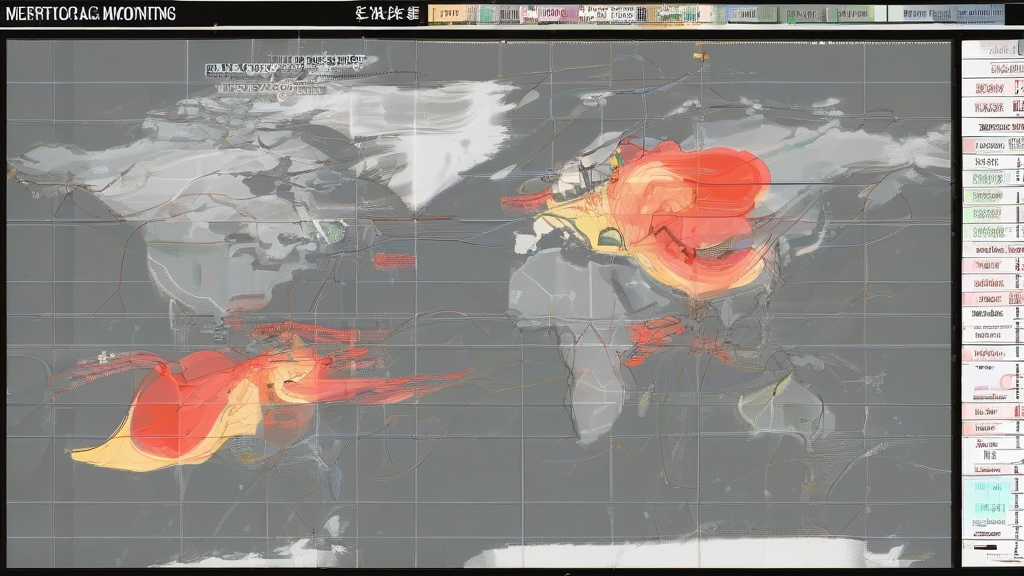The width and height of the screenshot is (1024, 576).
Task: Click the Africa landmass on the map
Action: (x=581, y=340)
